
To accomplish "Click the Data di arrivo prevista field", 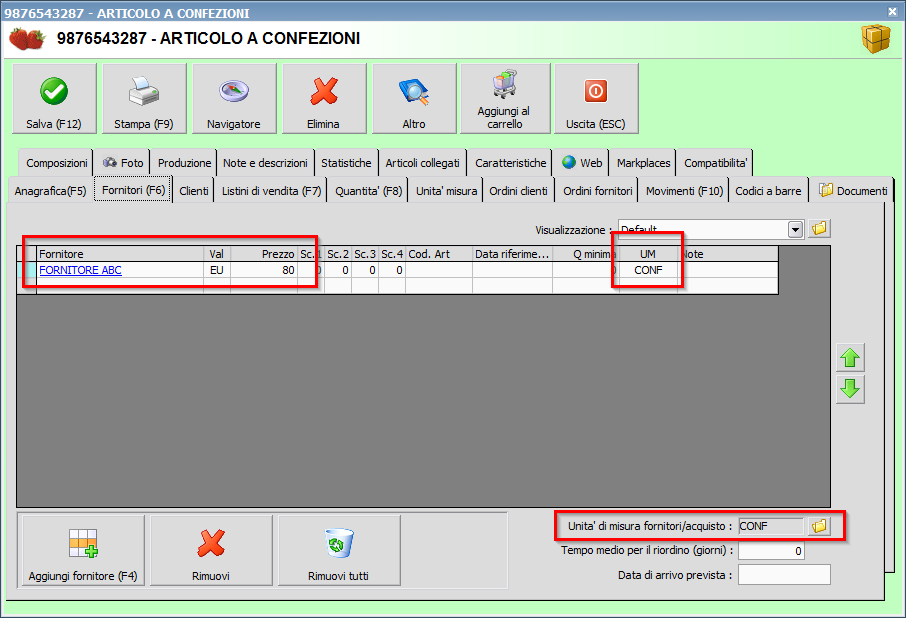I will tap(784, 575).
